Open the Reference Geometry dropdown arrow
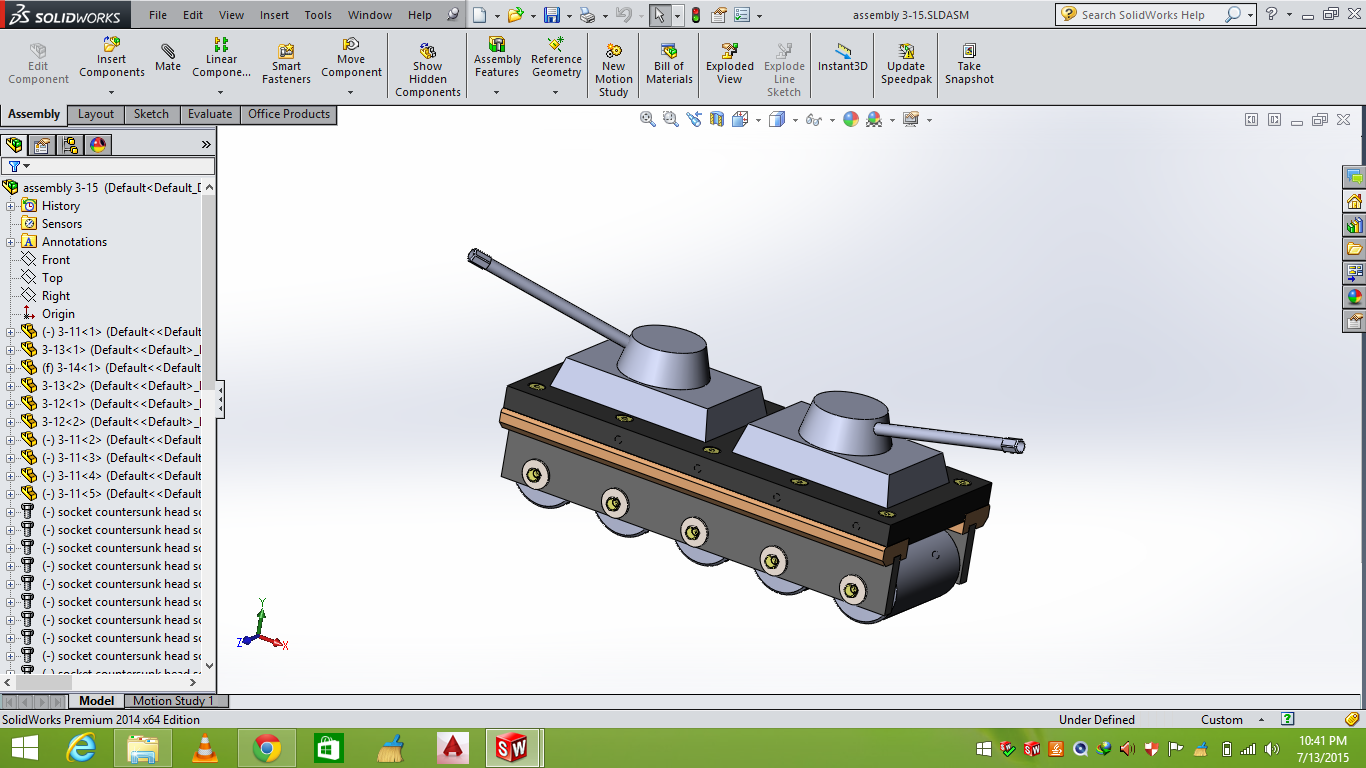1366x768 pixels. pos(556,92)
